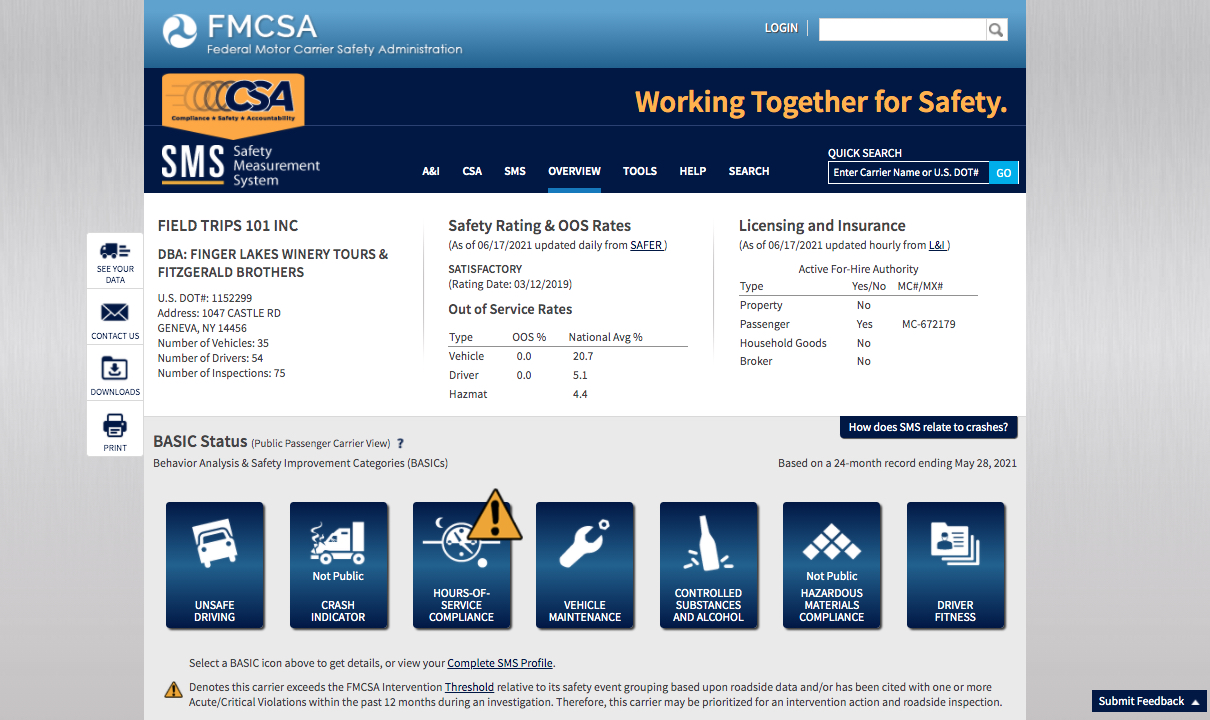Image resolution: width=1210 pixels, height=720 pixels.
Task: Click Vehicle national average 20.7 value
Action: [x=583, y=356]
